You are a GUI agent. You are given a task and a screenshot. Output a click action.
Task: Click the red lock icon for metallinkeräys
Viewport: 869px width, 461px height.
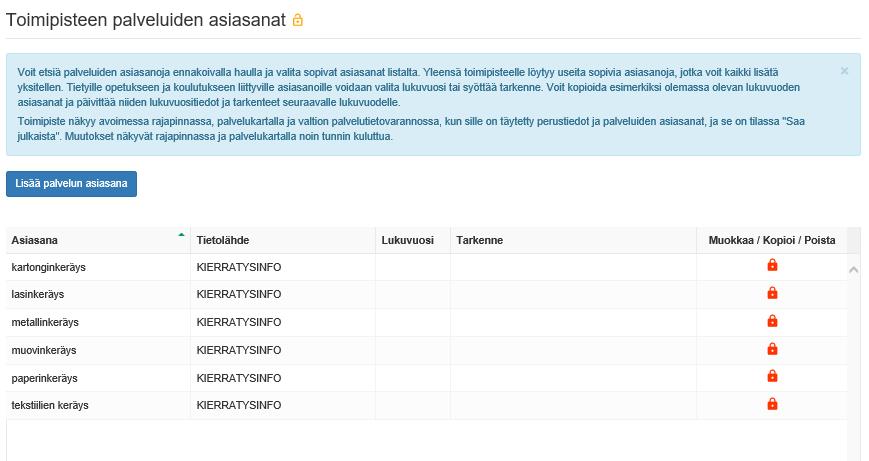pos(772,321)
